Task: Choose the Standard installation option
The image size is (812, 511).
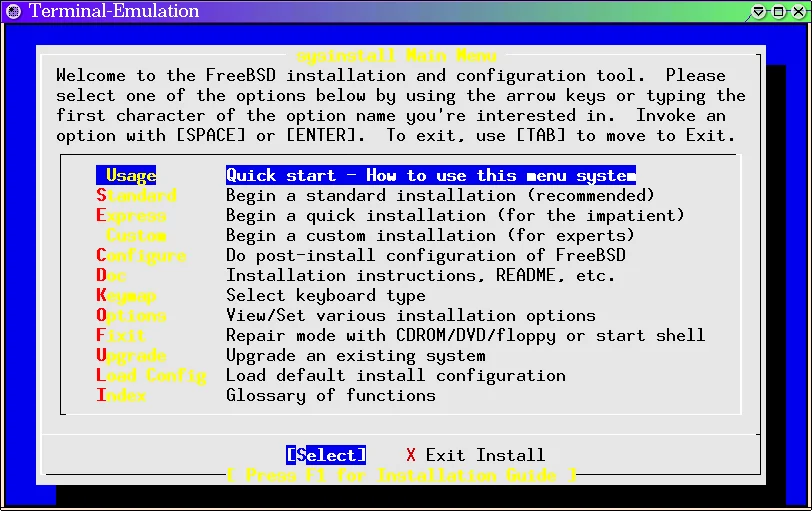Action: [136, 196]
